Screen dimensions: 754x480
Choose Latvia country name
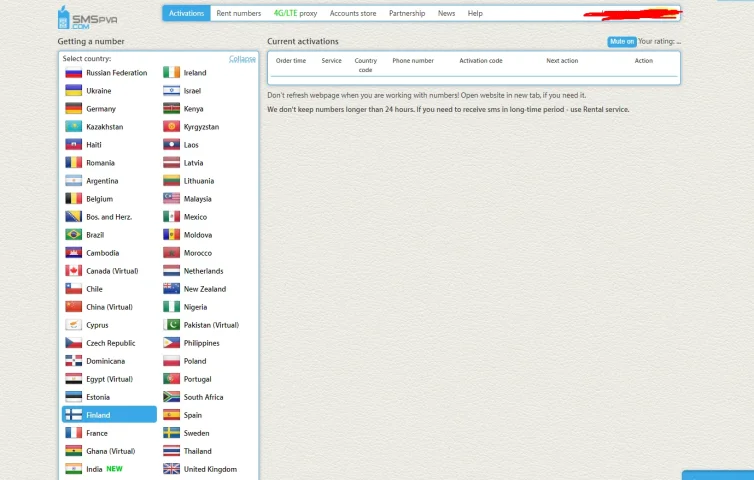coord(193,163)
